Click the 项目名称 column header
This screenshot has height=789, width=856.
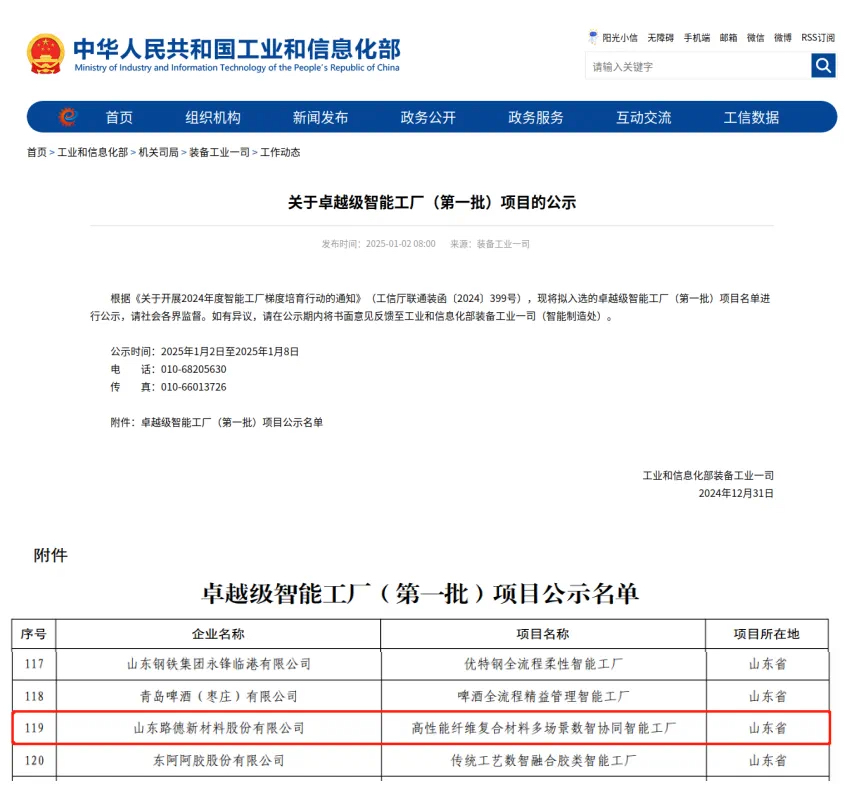tap(543, 634)
